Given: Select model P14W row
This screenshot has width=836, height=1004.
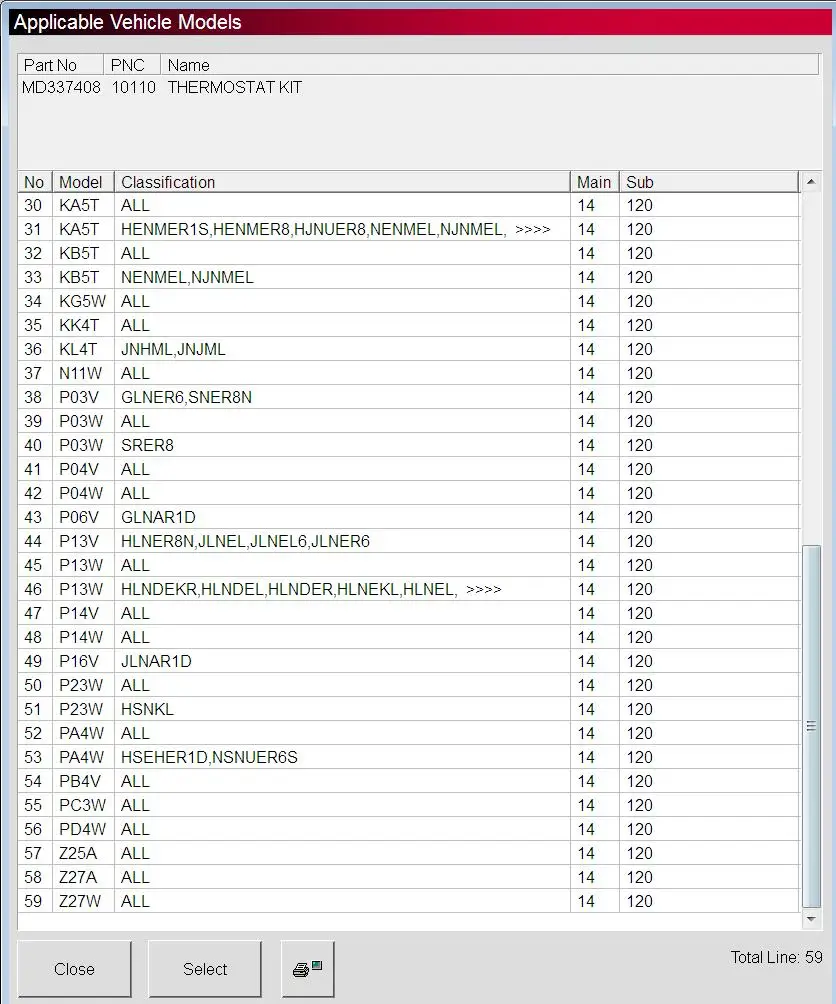Looking at the screenshot, I should click(x=409, y=638).
